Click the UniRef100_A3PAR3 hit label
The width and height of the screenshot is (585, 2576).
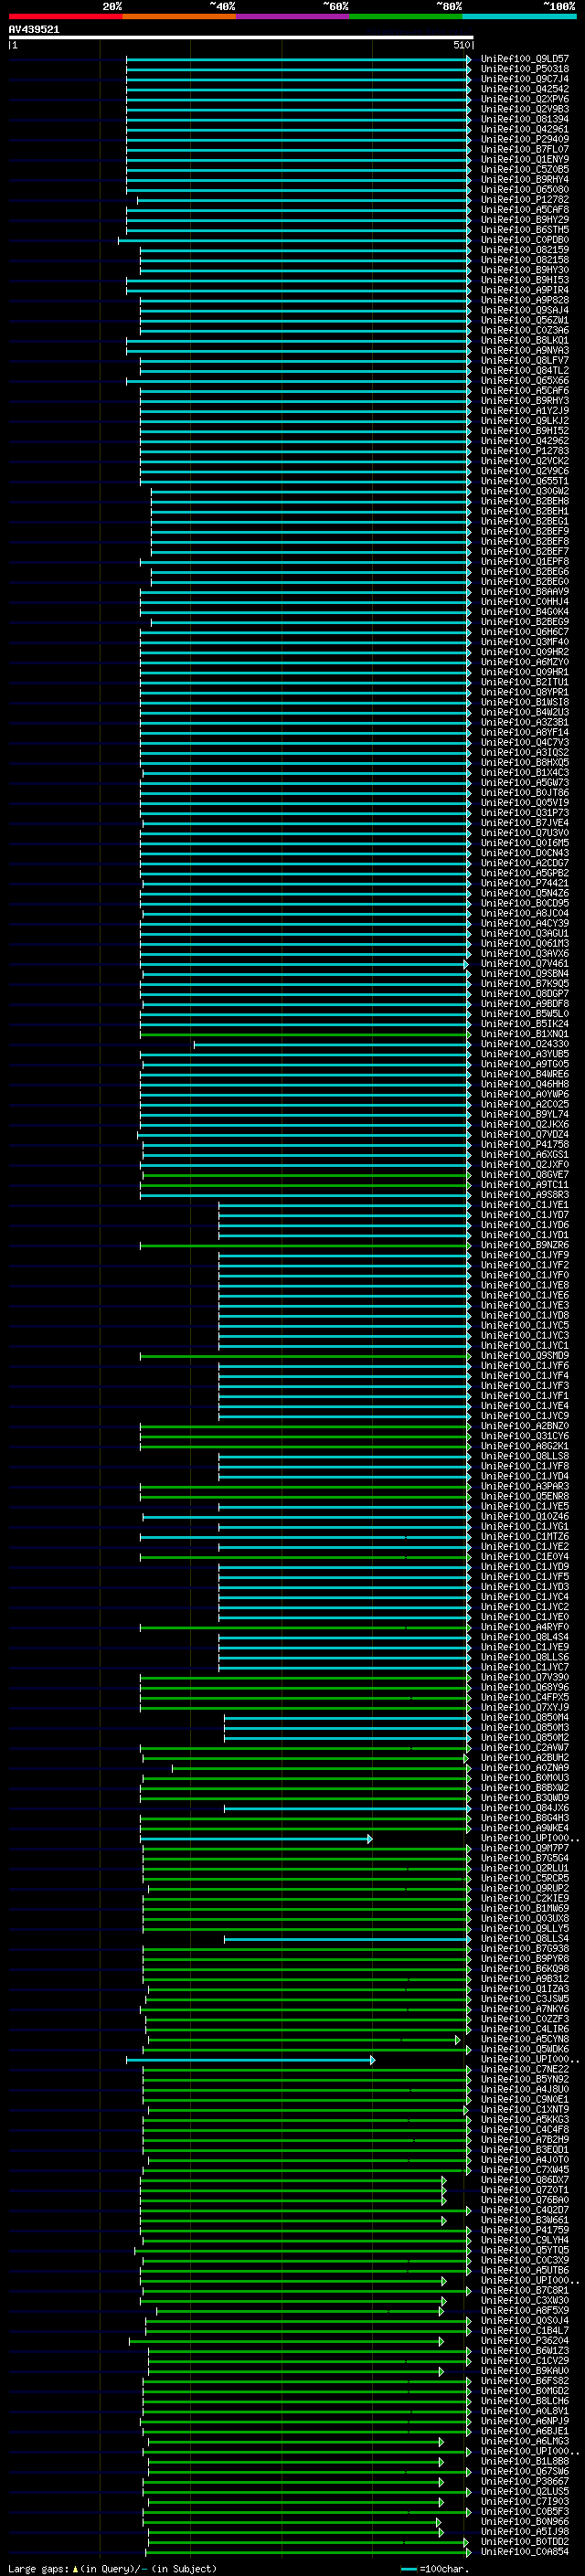click(524, 1486)
